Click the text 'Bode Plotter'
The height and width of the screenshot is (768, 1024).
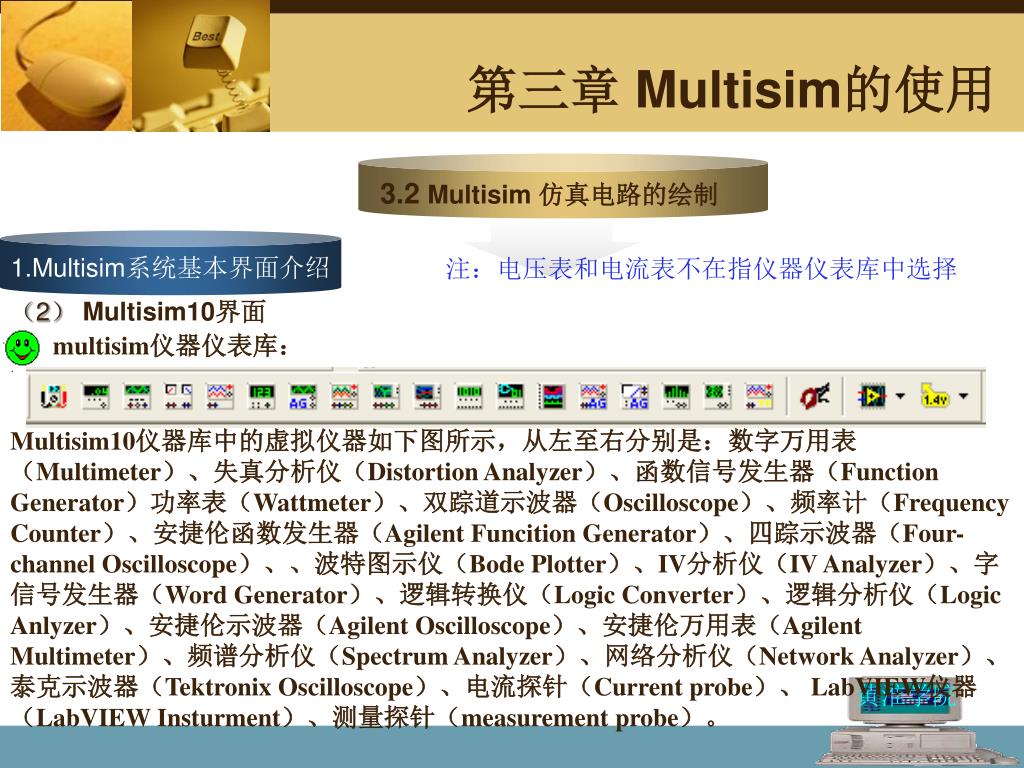538,564
